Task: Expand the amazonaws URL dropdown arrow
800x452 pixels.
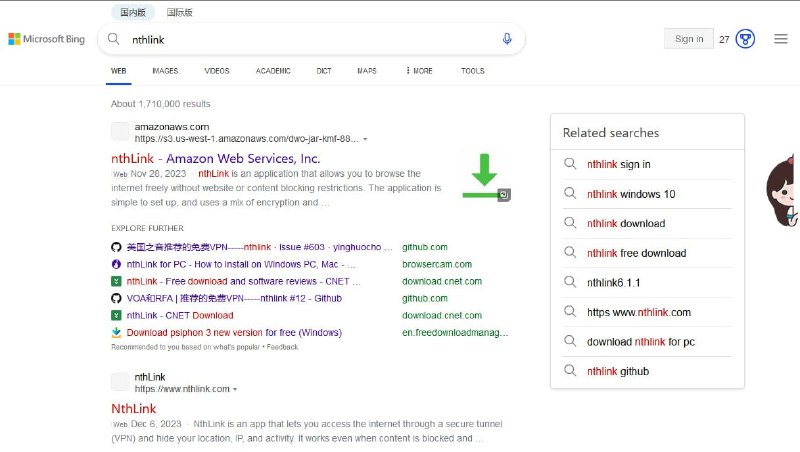Action: pyautogui.click(x=365, y=139)
